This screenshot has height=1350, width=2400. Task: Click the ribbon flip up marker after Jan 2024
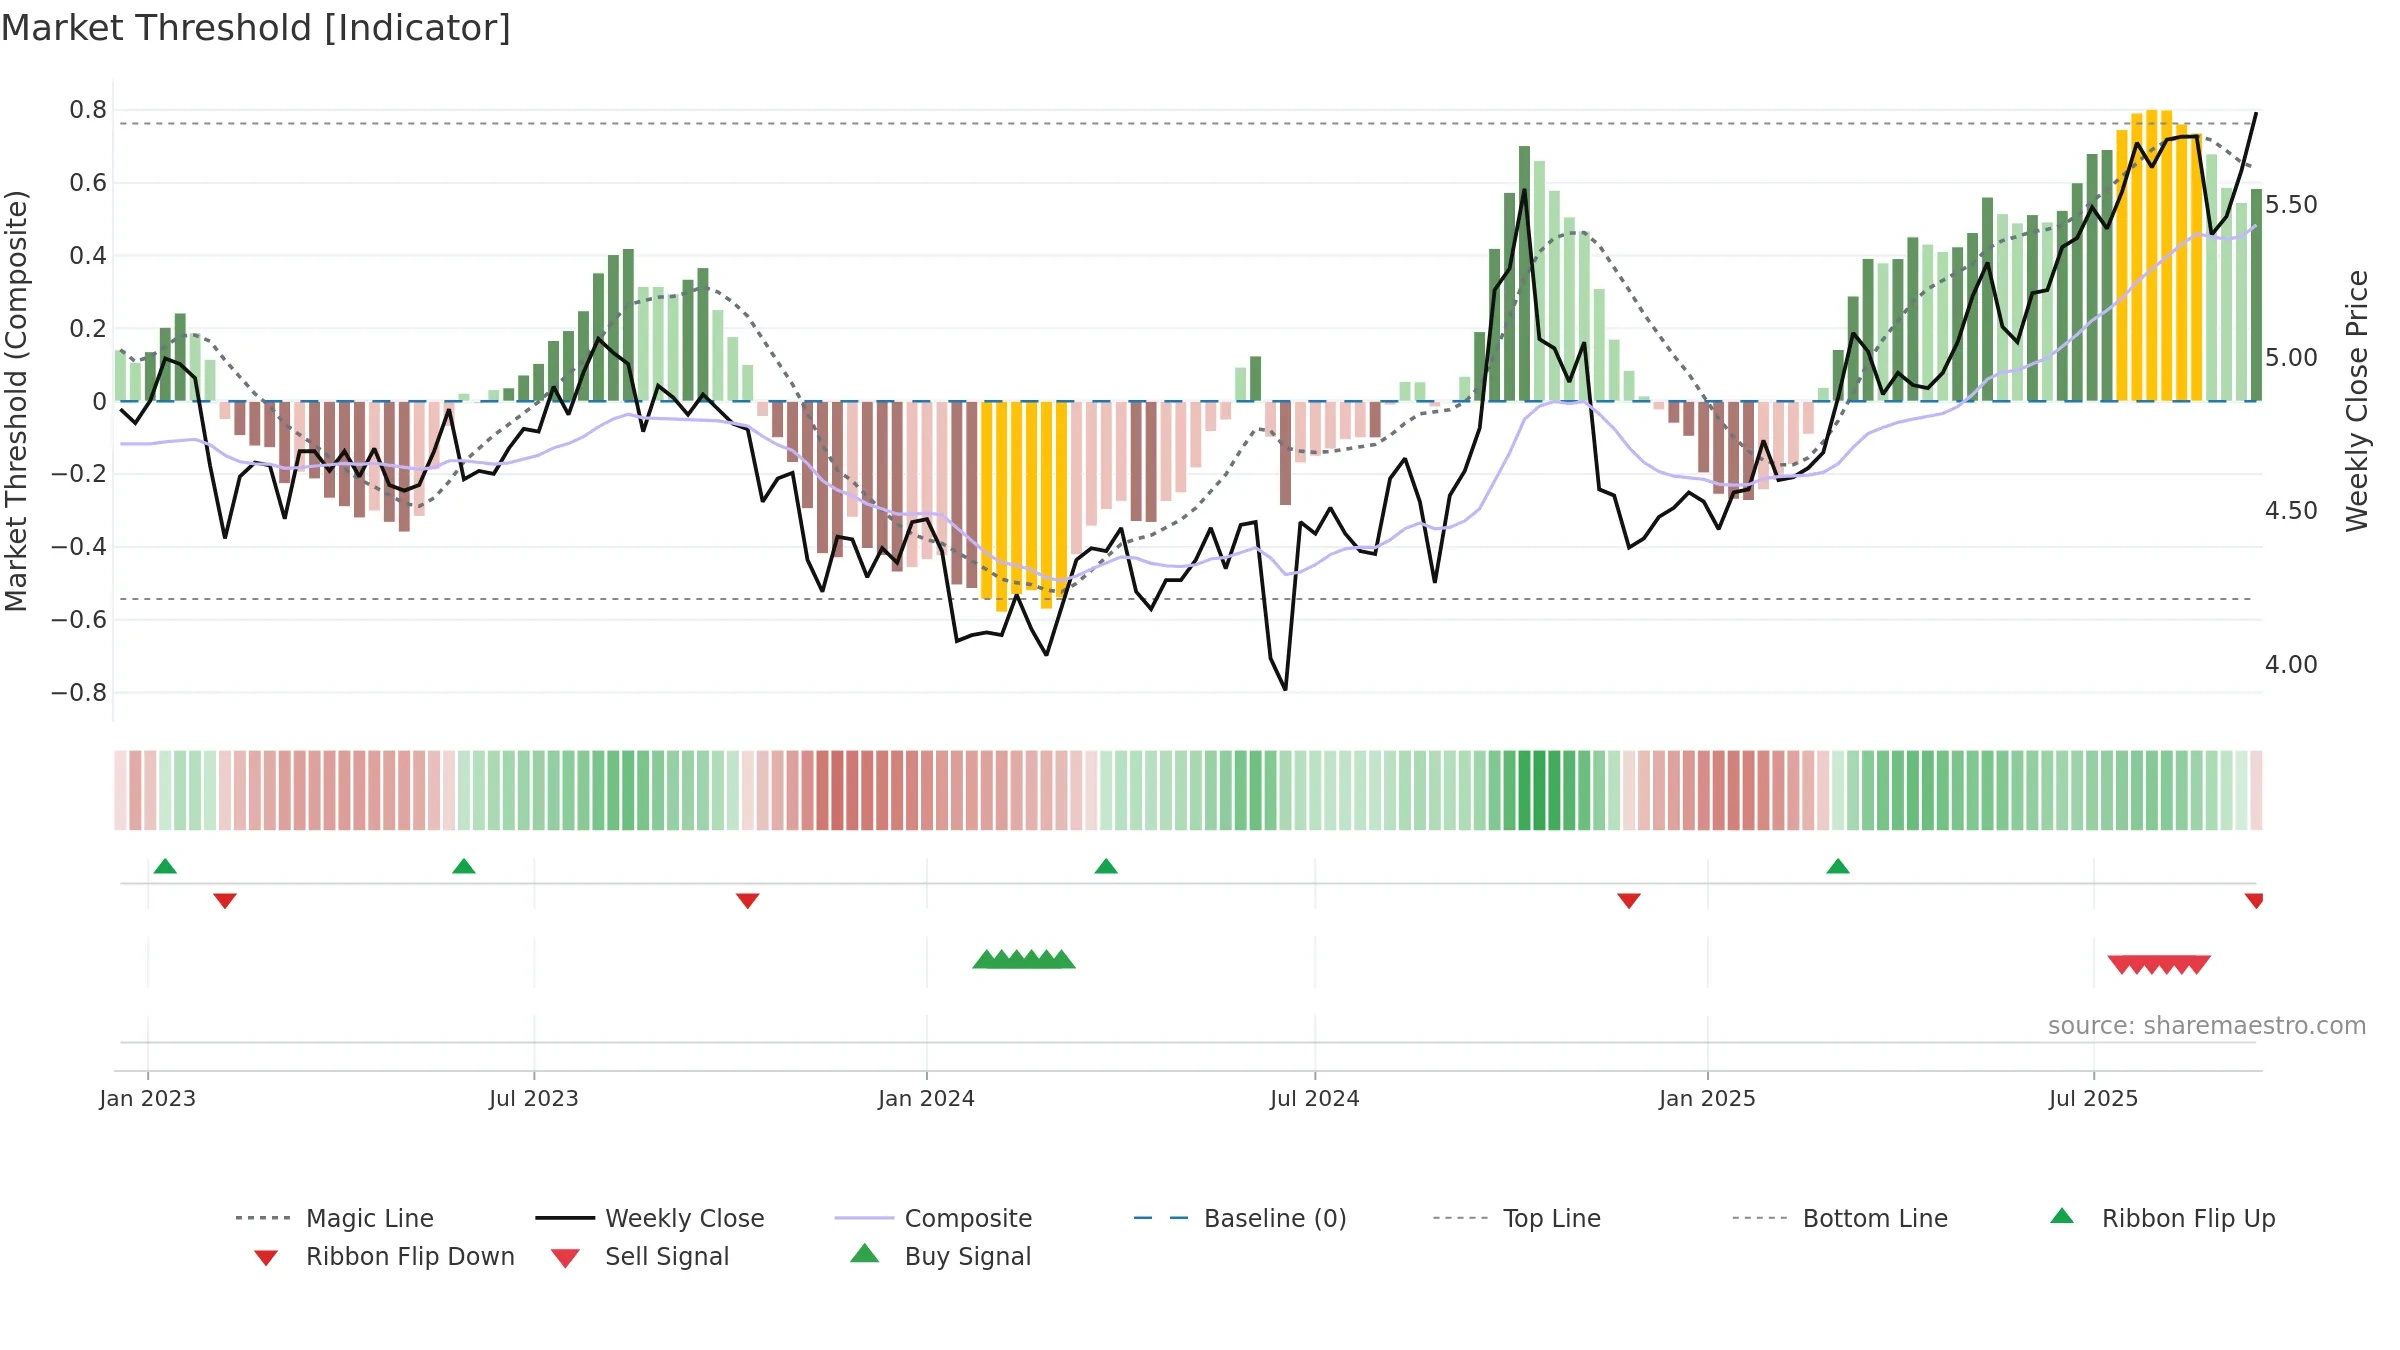tap(1106, 866)
